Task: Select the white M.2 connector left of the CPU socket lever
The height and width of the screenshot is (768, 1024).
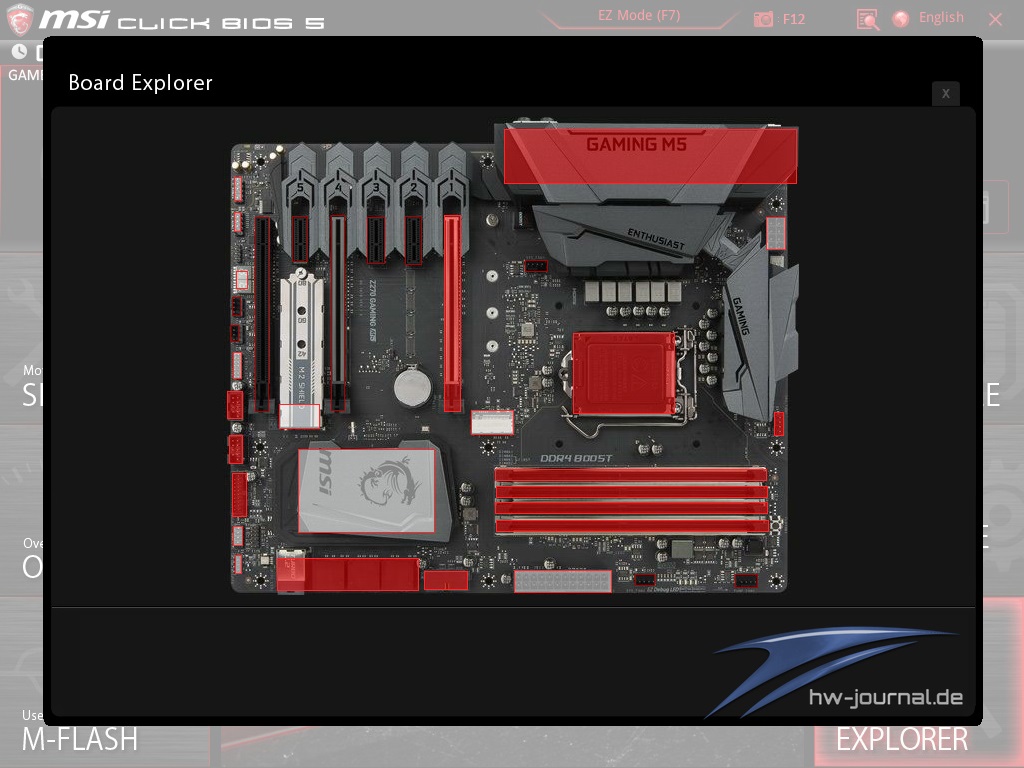Action: (x=492, y=423)
